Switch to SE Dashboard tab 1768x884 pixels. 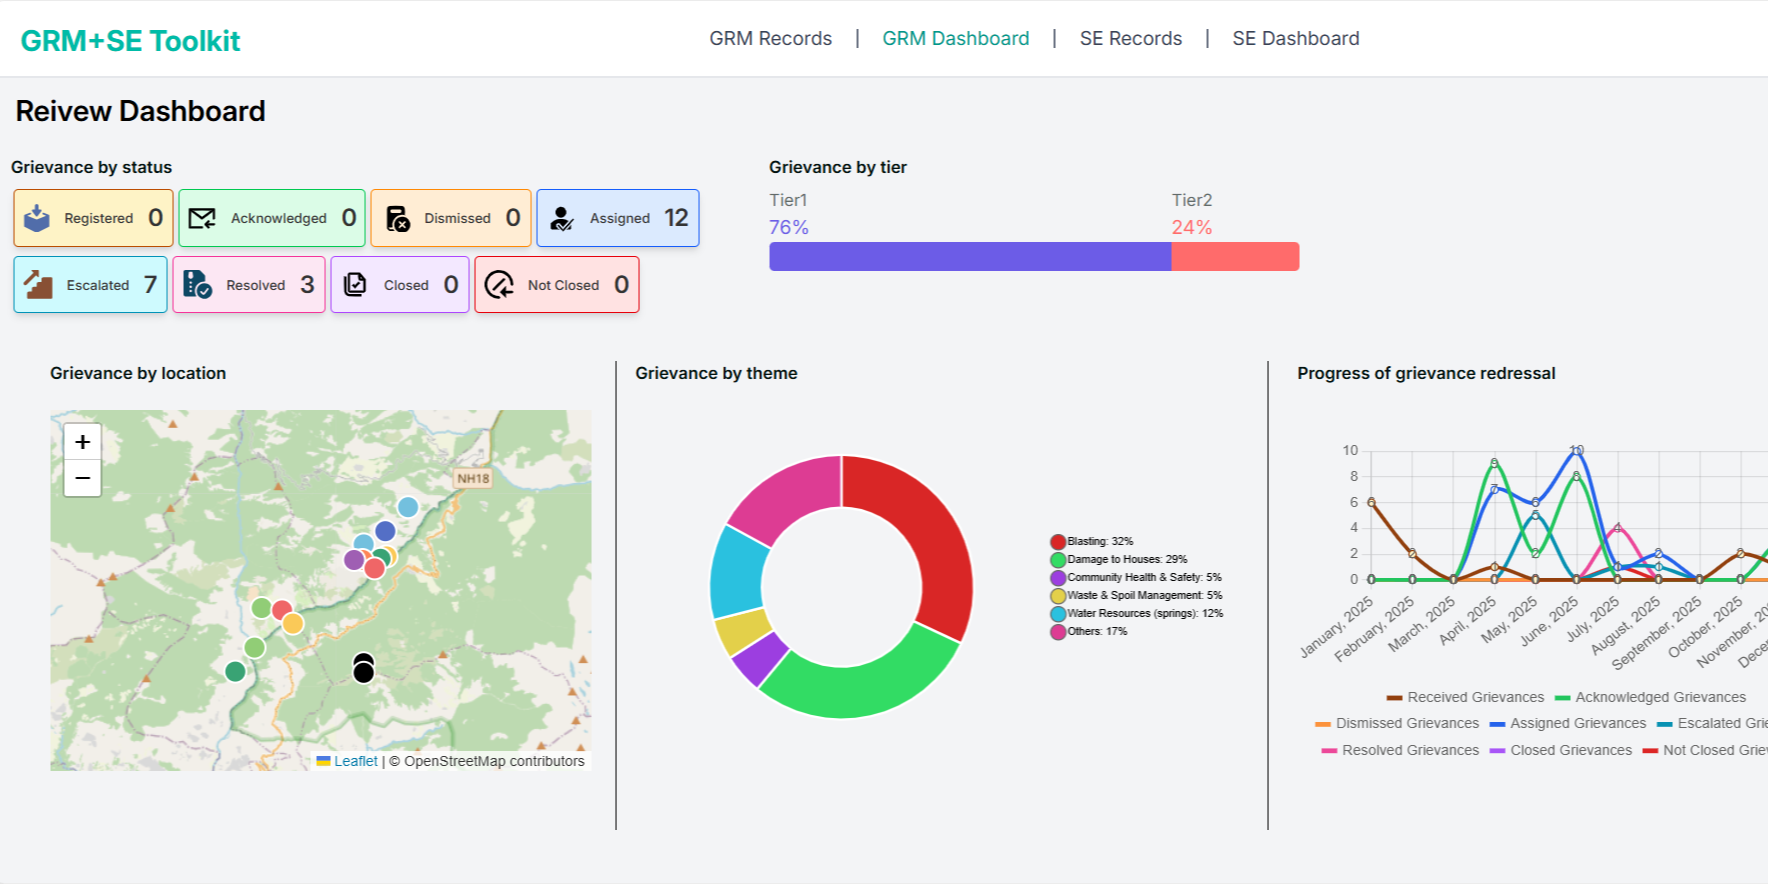(x=1295, y=38)
